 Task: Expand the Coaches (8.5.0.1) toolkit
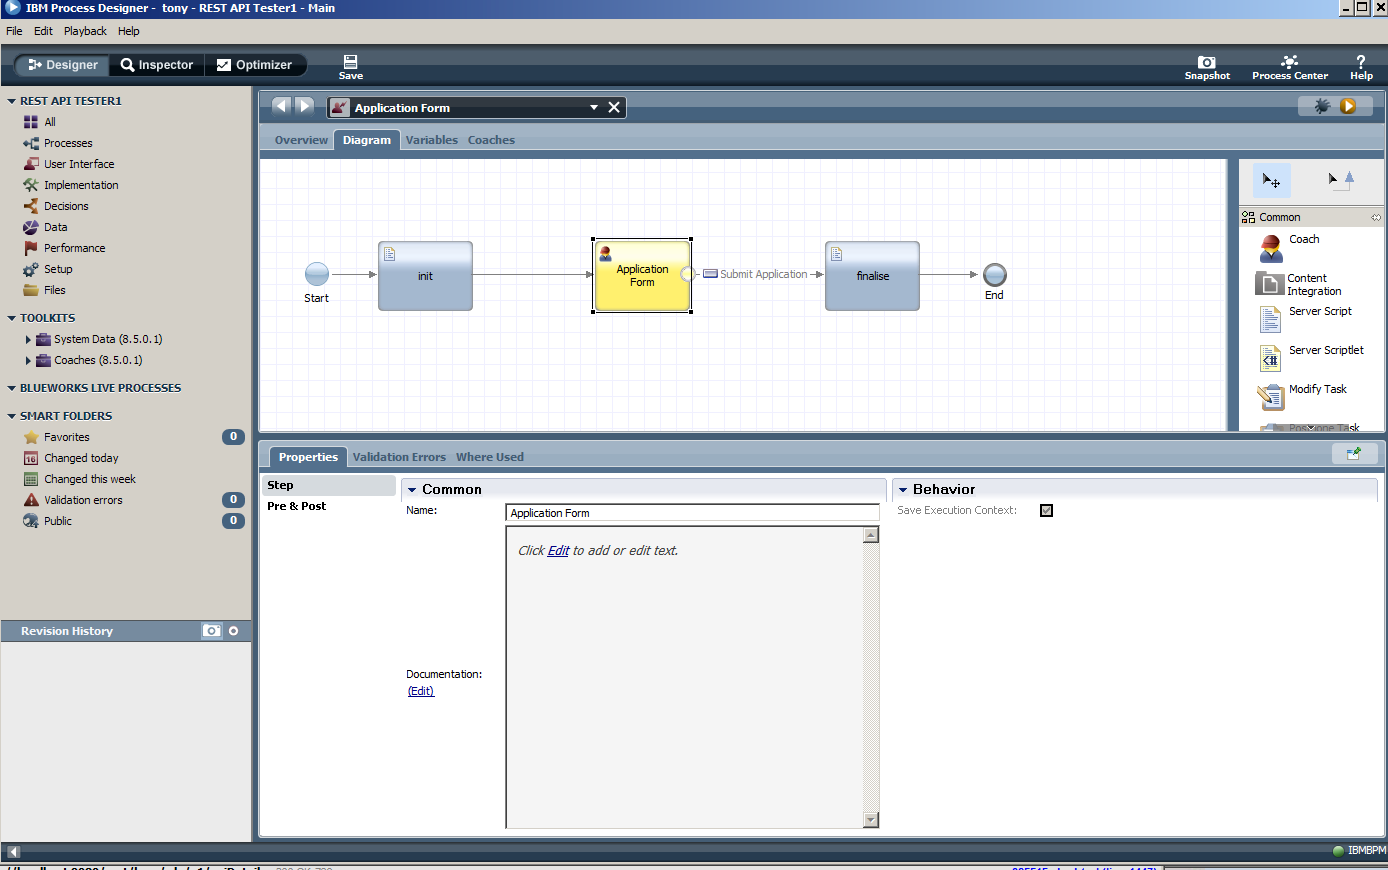tap(28, 360)
